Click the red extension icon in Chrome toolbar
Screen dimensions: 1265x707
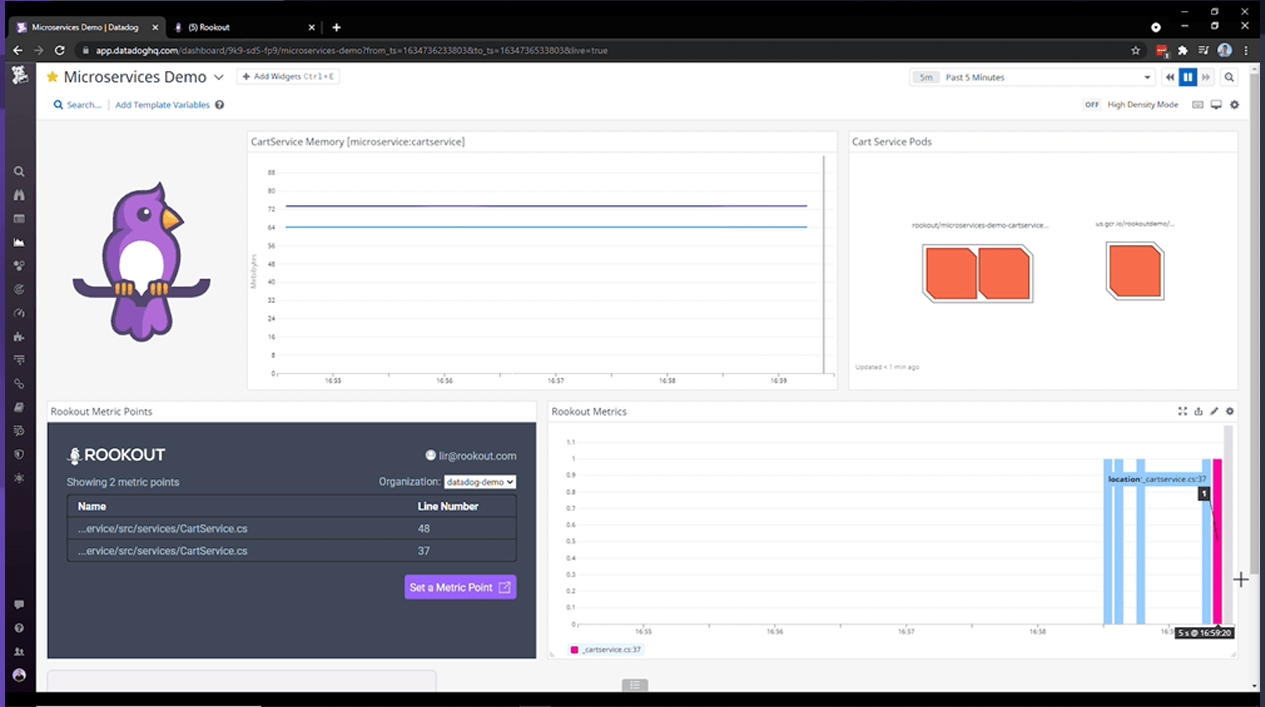click(x=1162, y=50)
